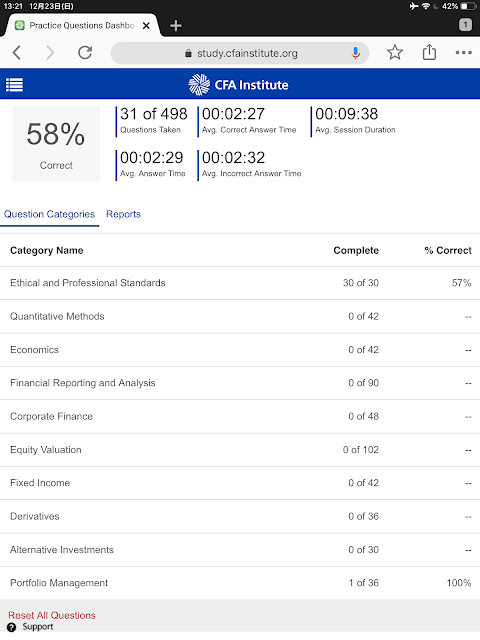Open Quantitative Methods category
Image resolution: width=480 pixels, height=640 pixels.
pos(240,316)
